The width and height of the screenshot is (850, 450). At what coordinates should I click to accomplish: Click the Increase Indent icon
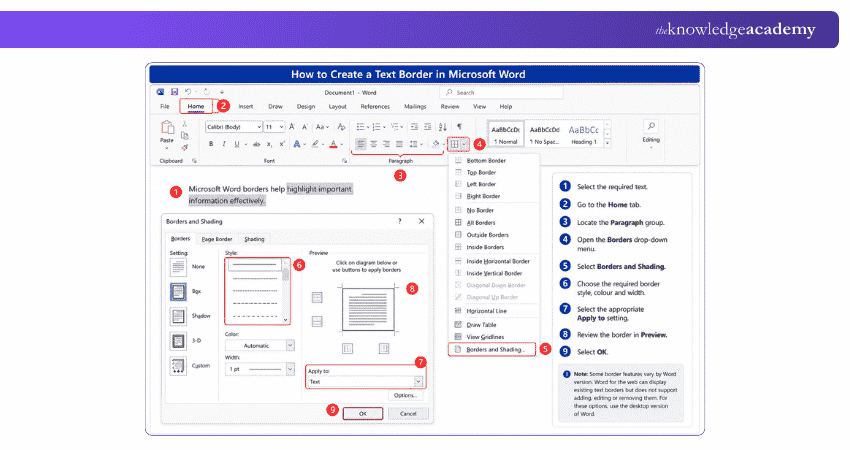click(x=427, y=127)
